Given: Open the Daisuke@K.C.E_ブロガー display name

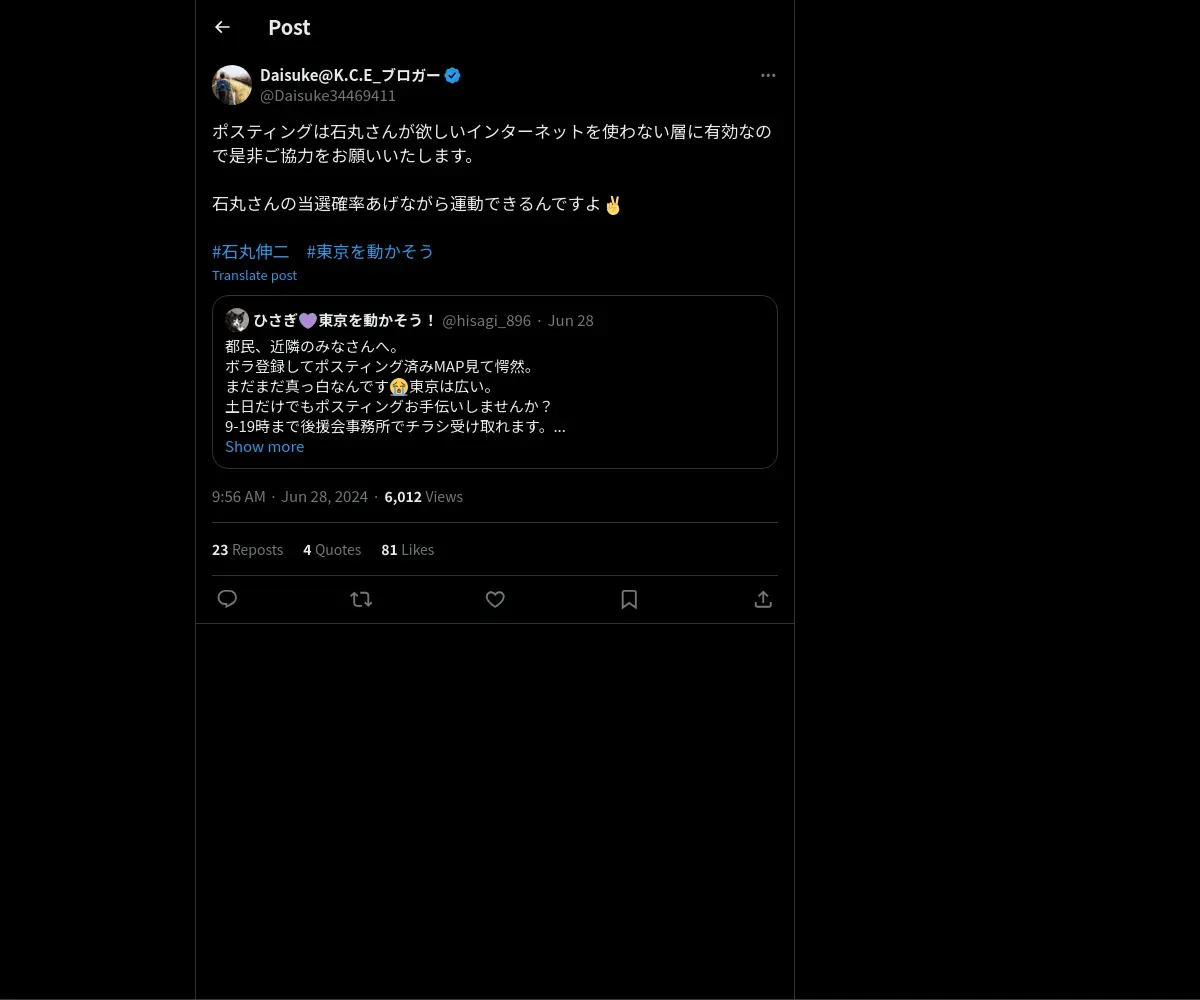Looking at the screenshot, I should click(x=350, y=75).
